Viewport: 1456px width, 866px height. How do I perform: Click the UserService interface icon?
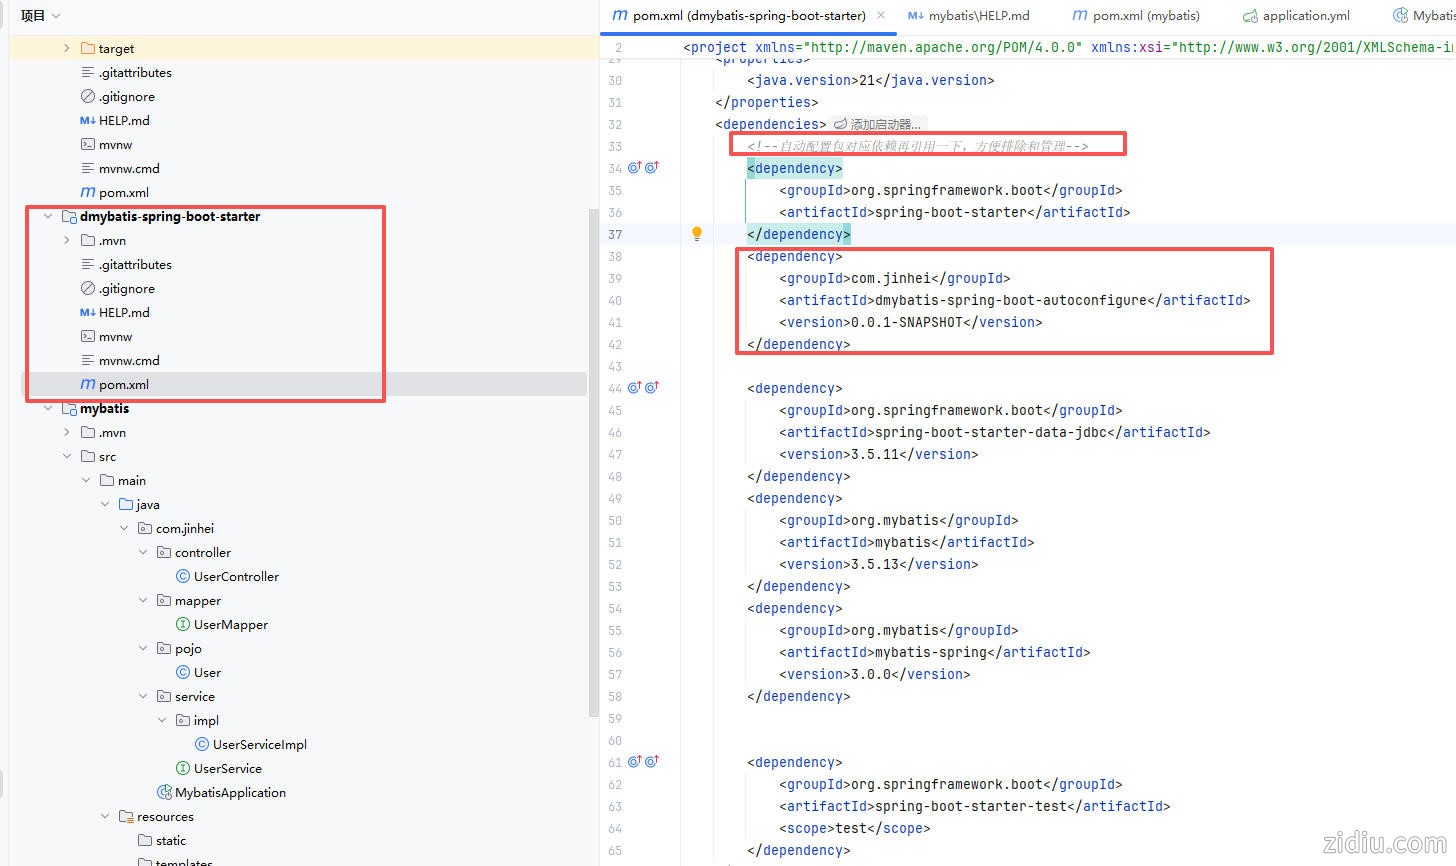click(183, 768)
